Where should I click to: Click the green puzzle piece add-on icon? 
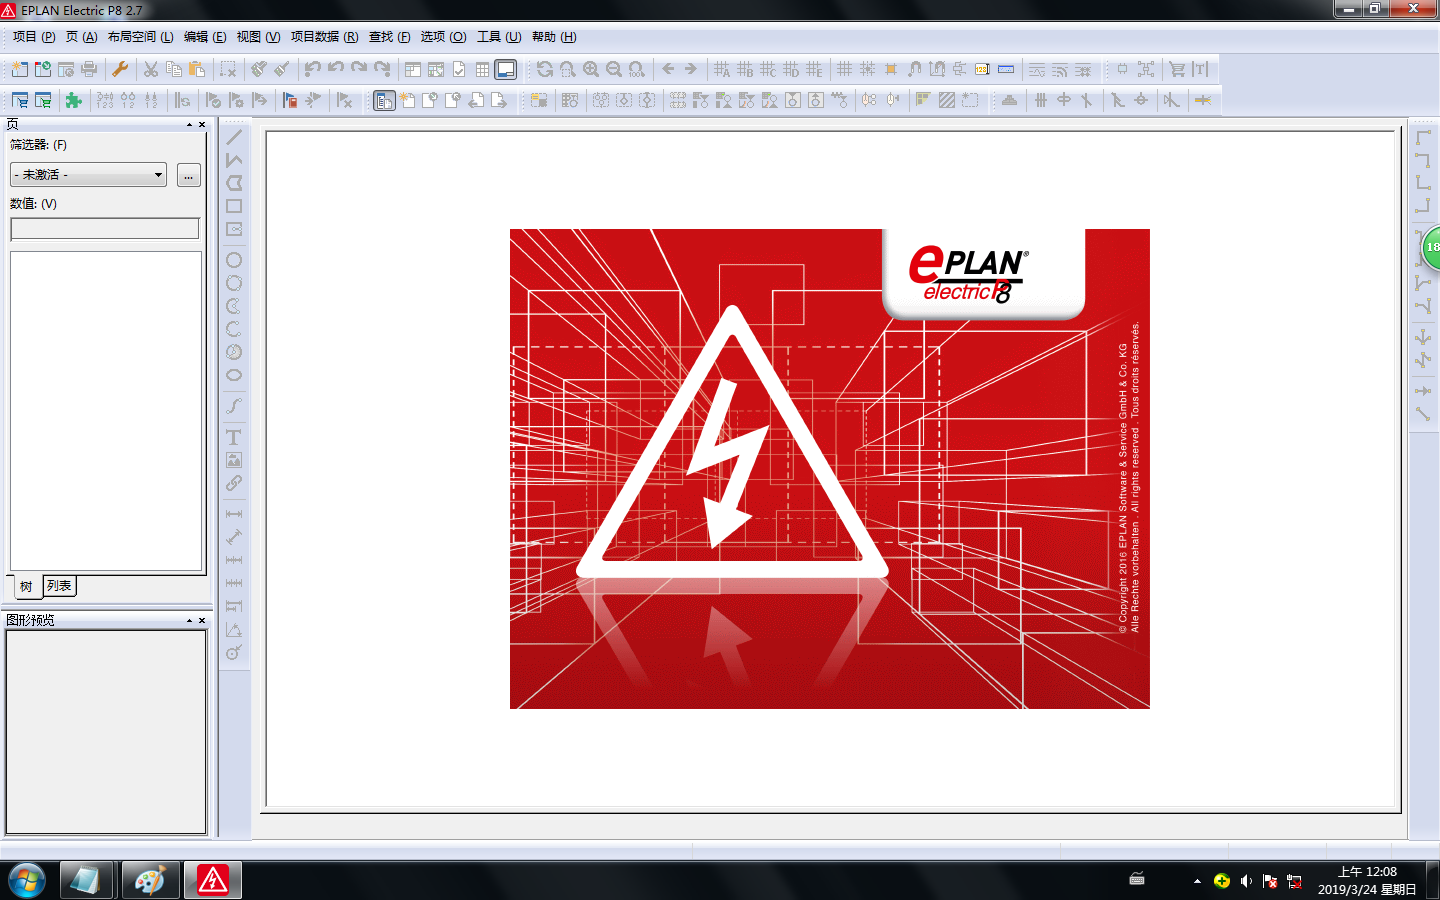(x=73, y=100)
